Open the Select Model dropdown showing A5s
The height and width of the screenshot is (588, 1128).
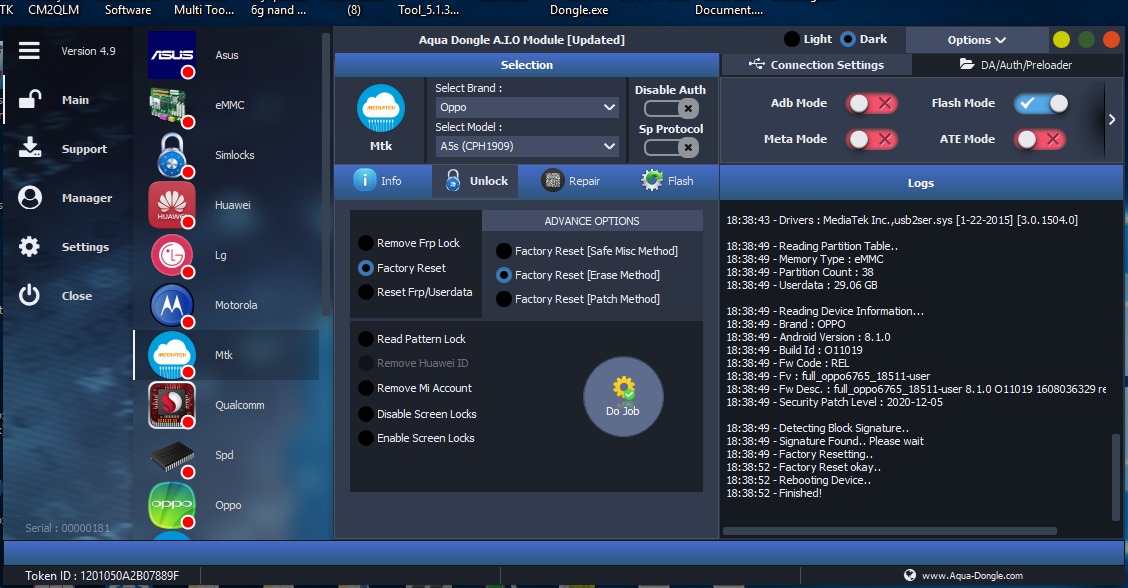(x=527, y=146)
